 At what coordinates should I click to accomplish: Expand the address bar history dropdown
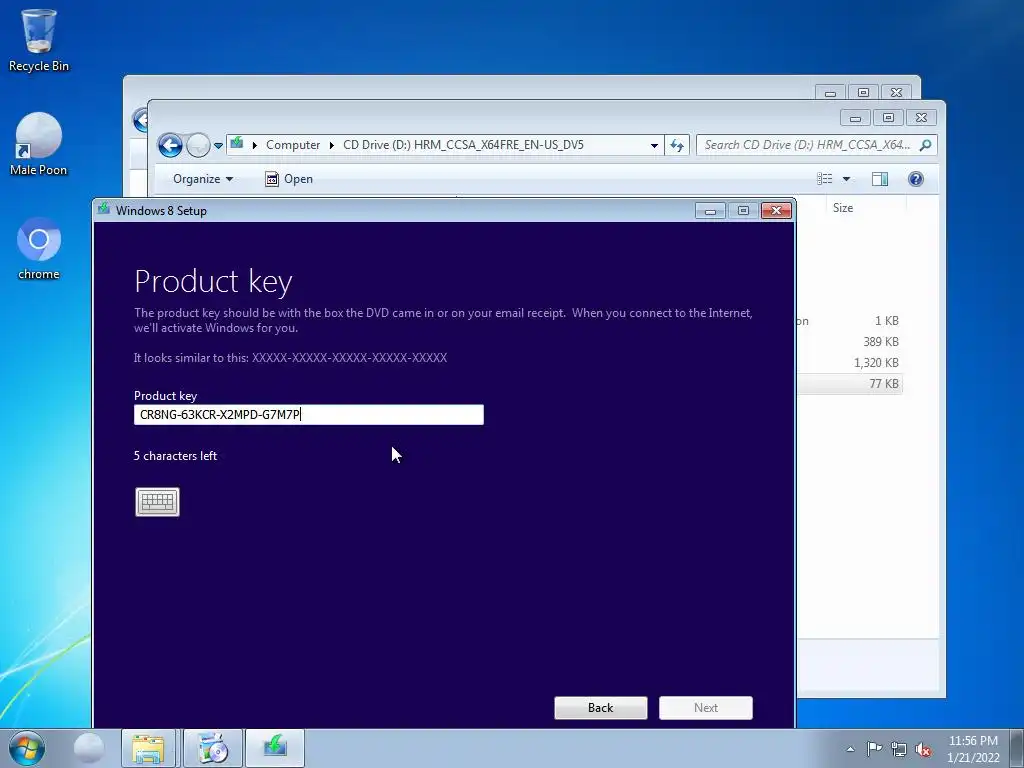coord(654,146)
